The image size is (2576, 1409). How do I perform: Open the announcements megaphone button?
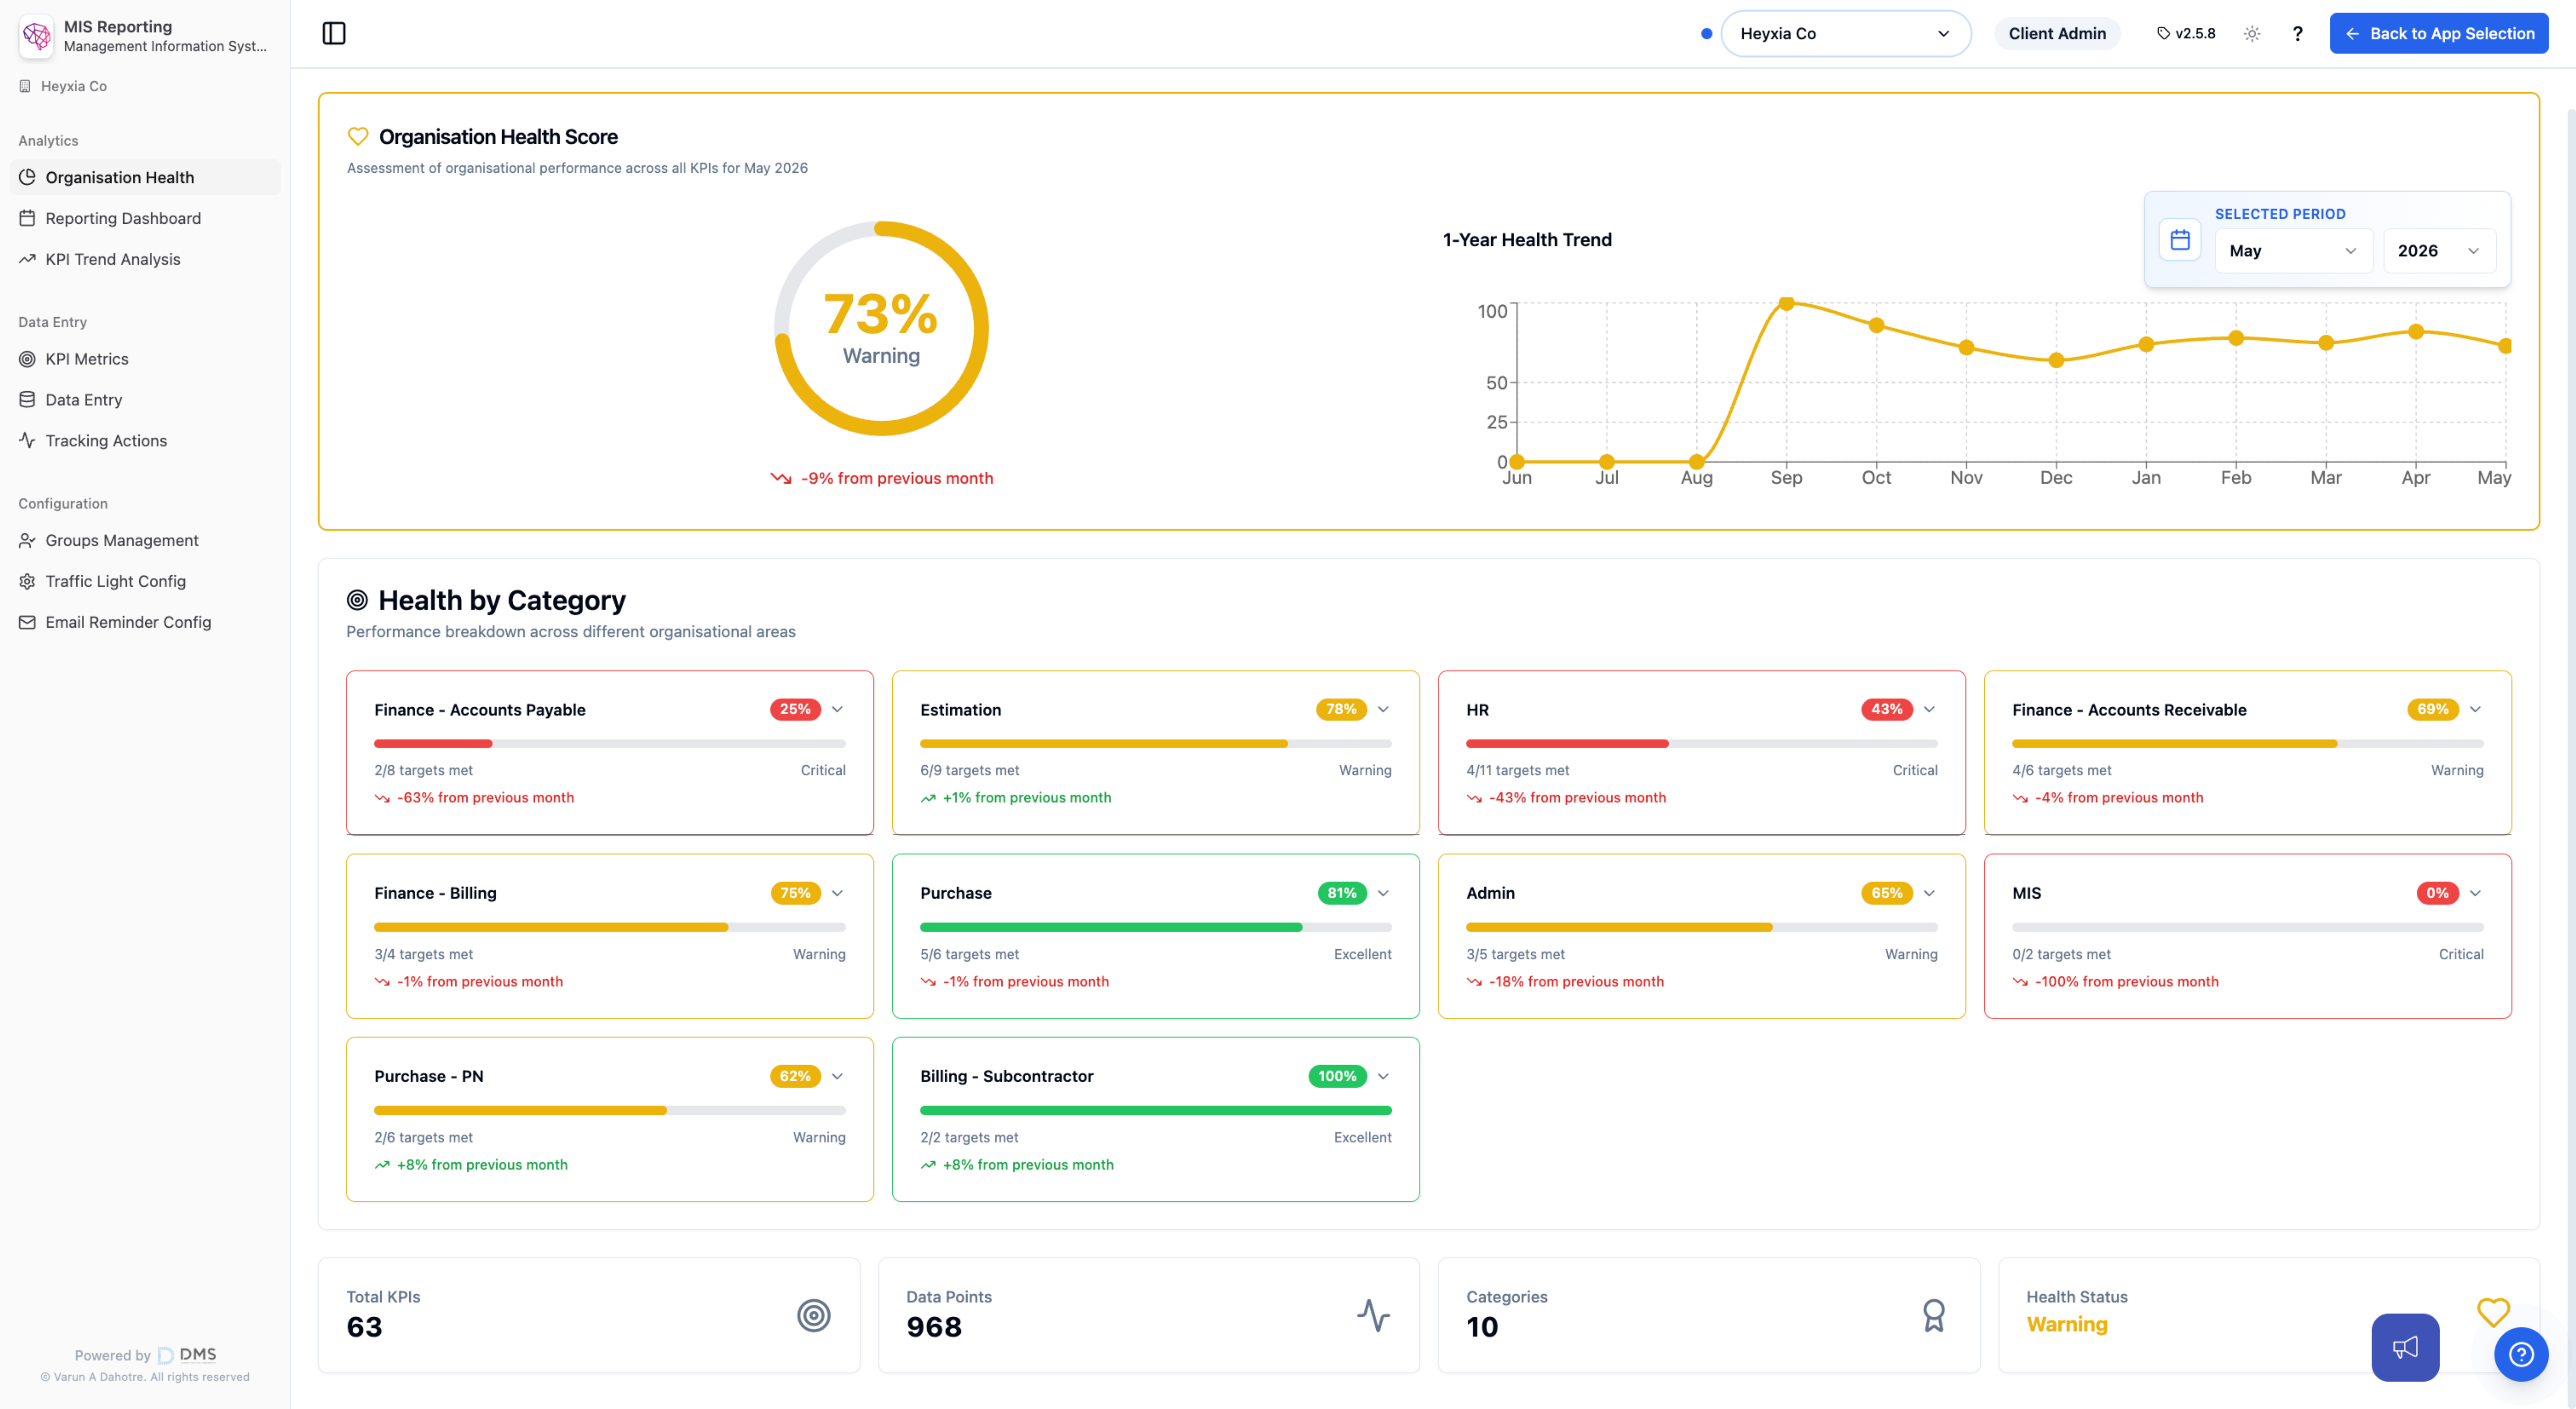2405,1347
